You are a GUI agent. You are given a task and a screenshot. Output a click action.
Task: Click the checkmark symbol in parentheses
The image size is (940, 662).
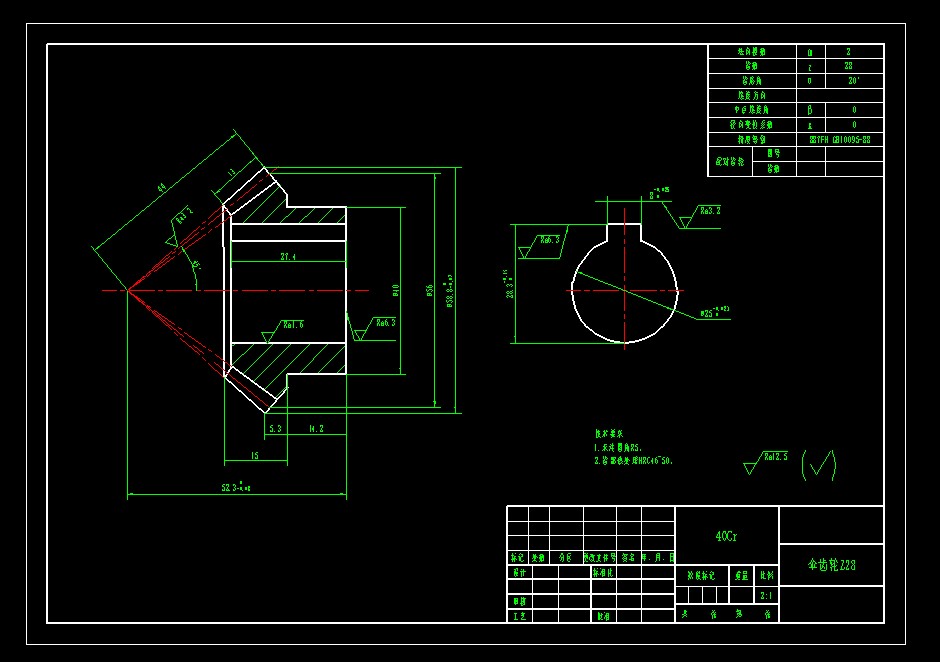(x=819, y=465)
